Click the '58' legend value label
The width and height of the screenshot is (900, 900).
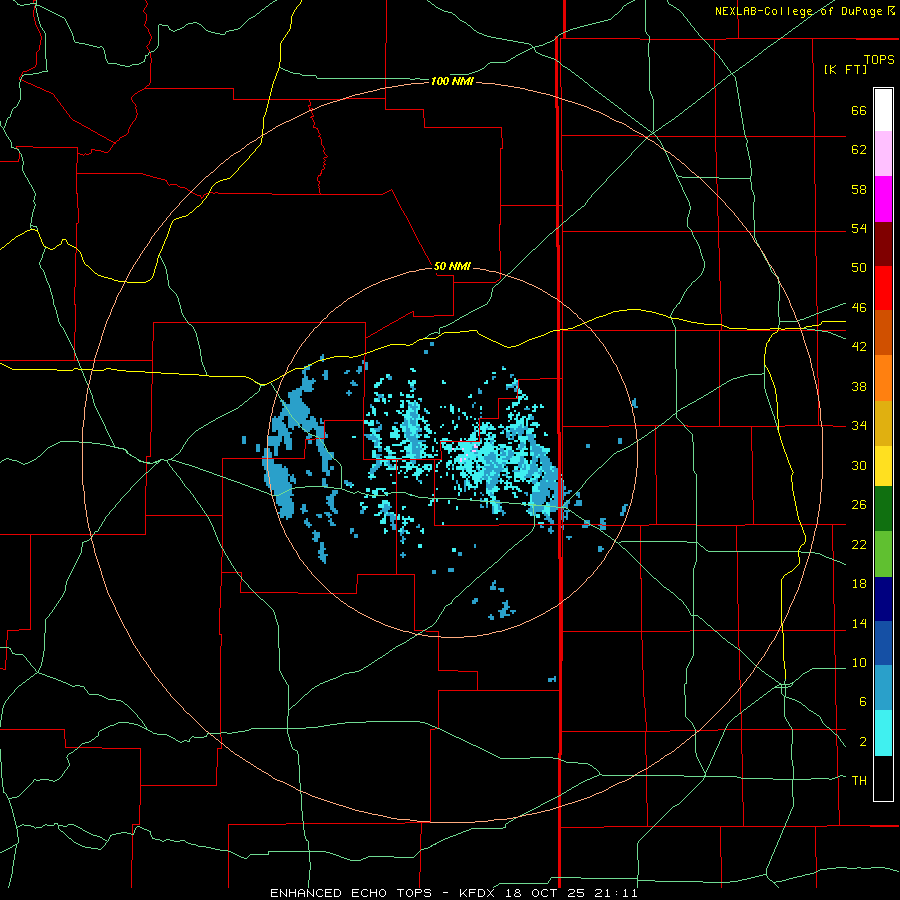coord(859,189)
